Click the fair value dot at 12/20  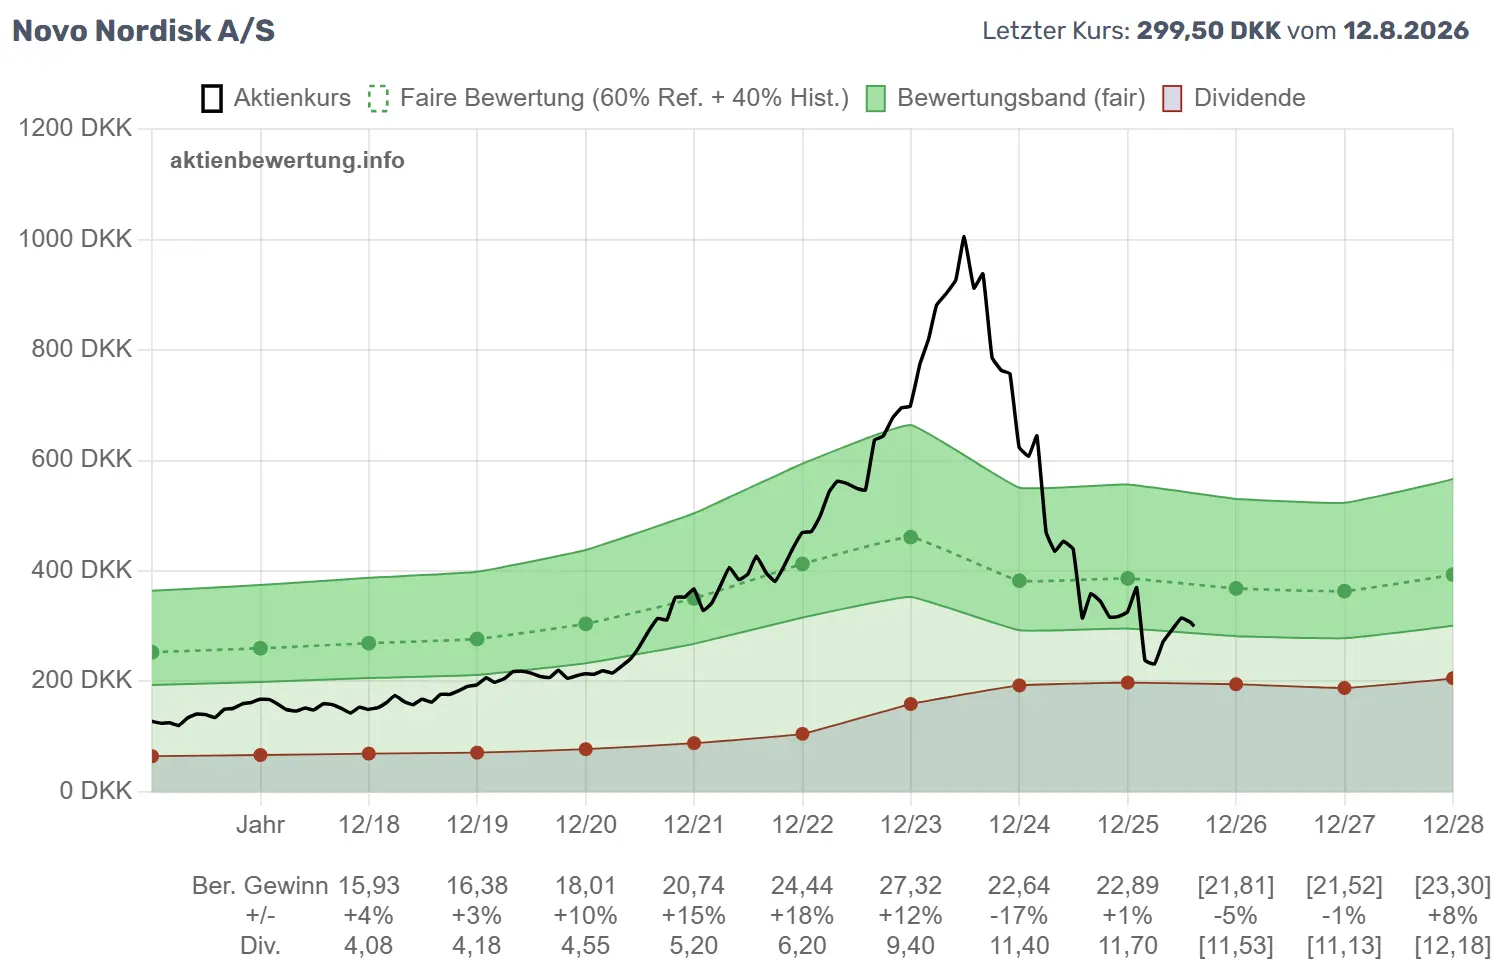click(x=586, y=624)
